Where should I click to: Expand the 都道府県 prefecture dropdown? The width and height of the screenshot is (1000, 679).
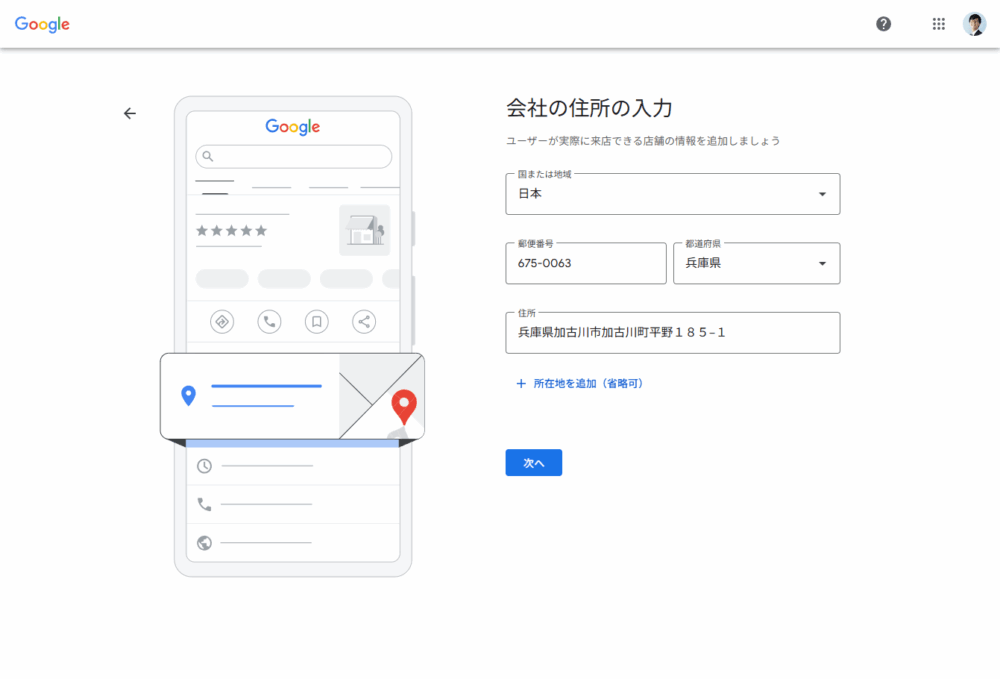click(756, 264)
